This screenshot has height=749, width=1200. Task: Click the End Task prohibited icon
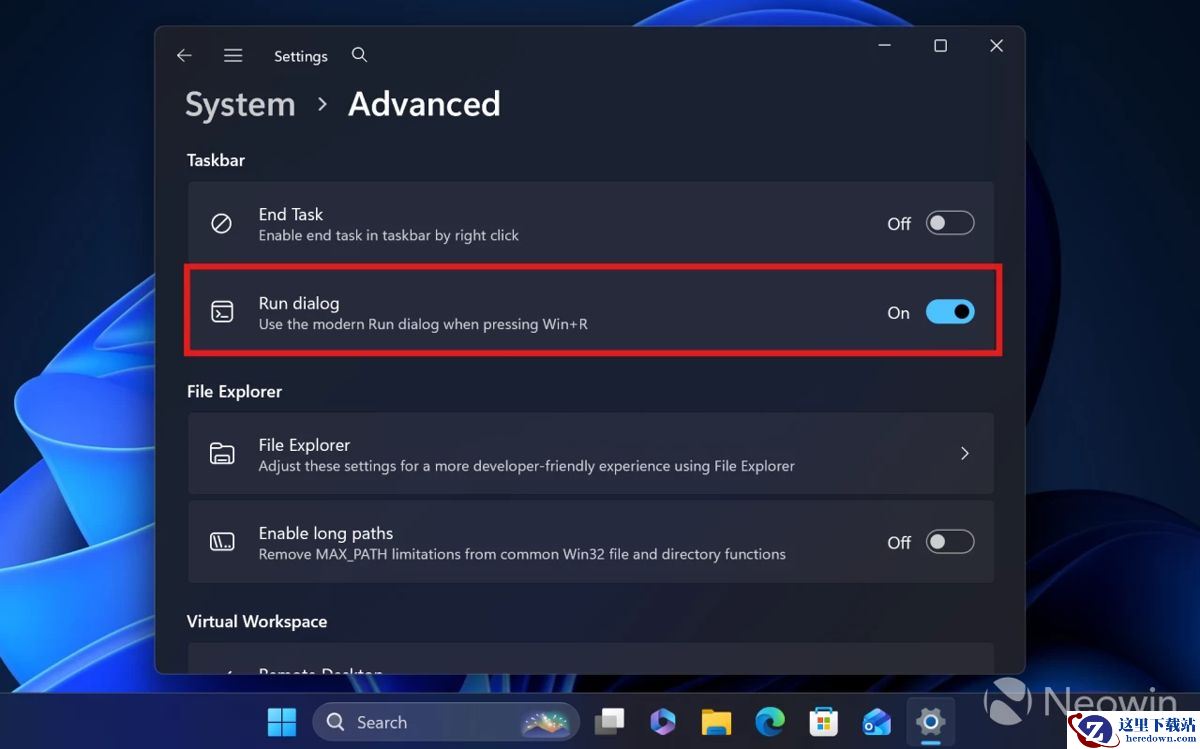tap(222, 223)
